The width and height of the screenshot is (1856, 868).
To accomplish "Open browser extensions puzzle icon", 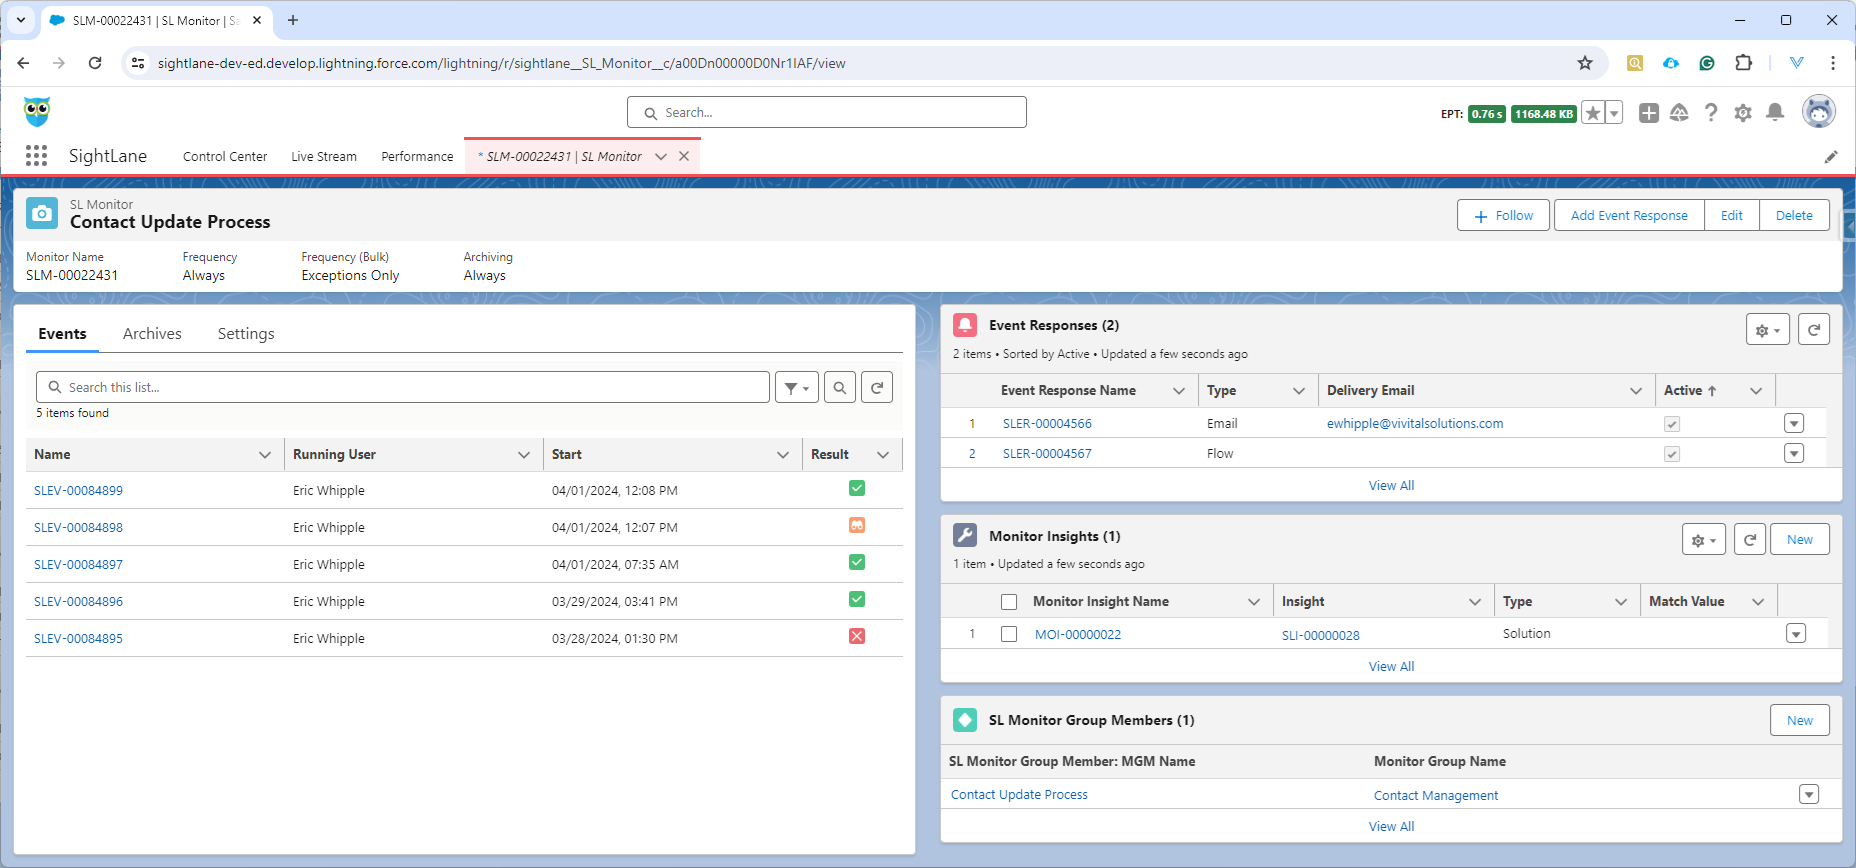I will pyautogui.click(x=1743, y=63).
